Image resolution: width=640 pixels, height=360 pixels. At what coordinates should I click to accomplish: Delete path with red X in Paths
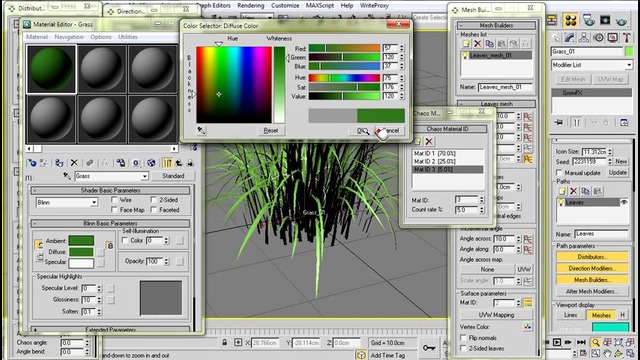(573, 191)
